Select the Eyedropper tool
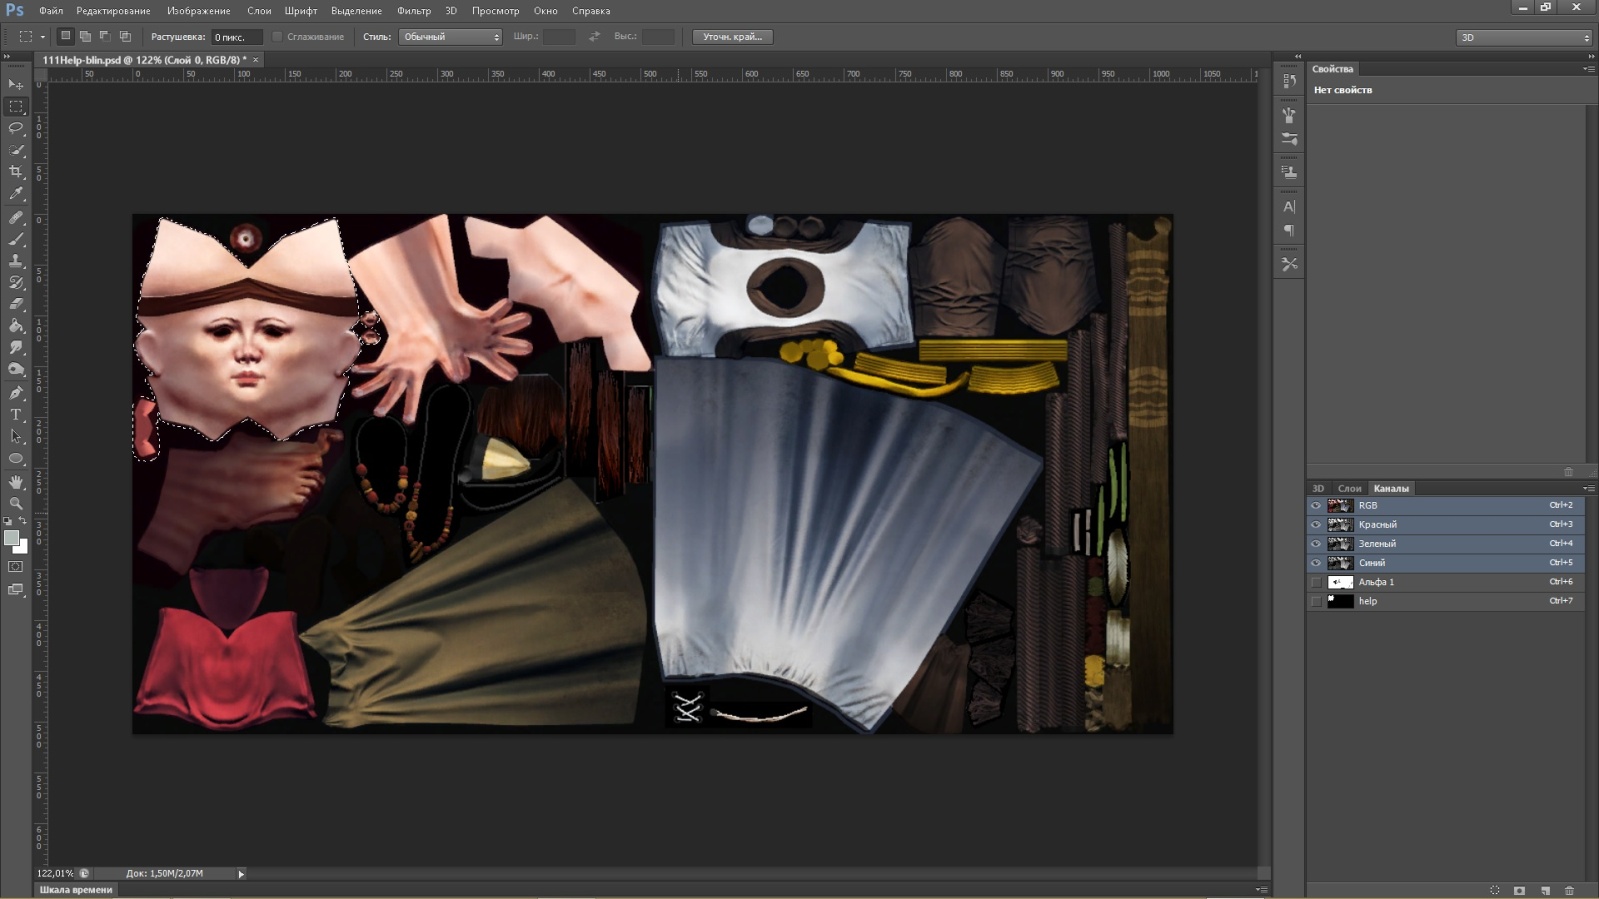 [x=16, y=194]
